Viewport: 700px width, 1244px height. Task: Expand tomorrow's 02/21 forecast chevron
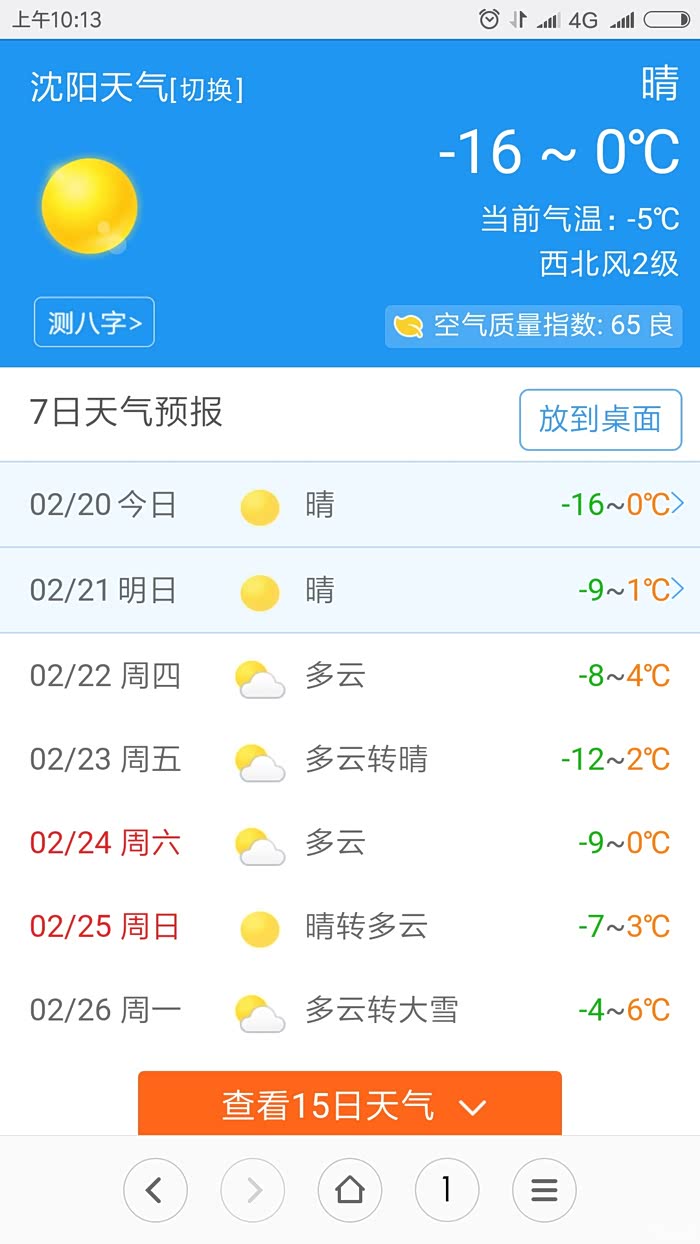[x=677, y=590]
